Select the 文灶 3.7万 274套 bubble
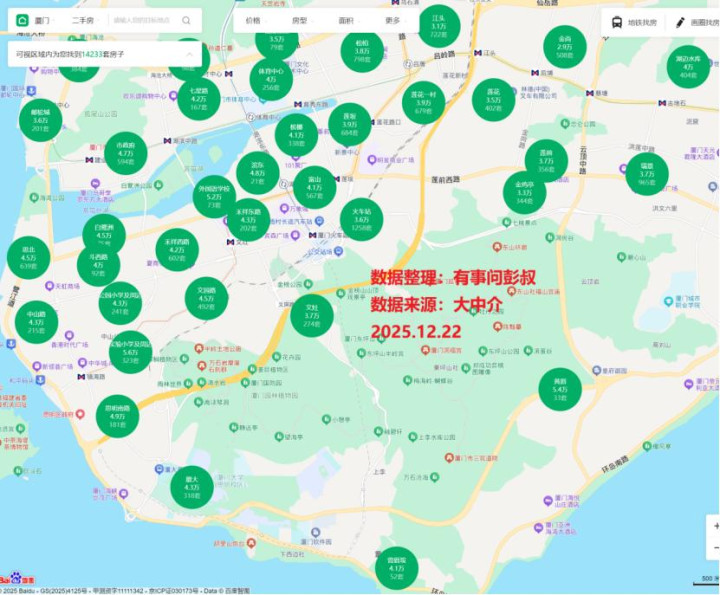The width and height of the screenshot is (720, 595). (312, 316)
